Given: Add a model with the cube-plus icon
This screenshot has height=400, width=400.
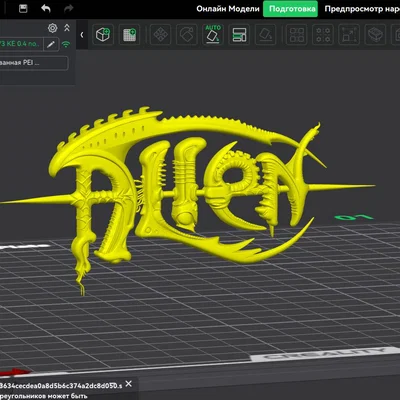Looking at the screenshot, I should click(103, 35).
